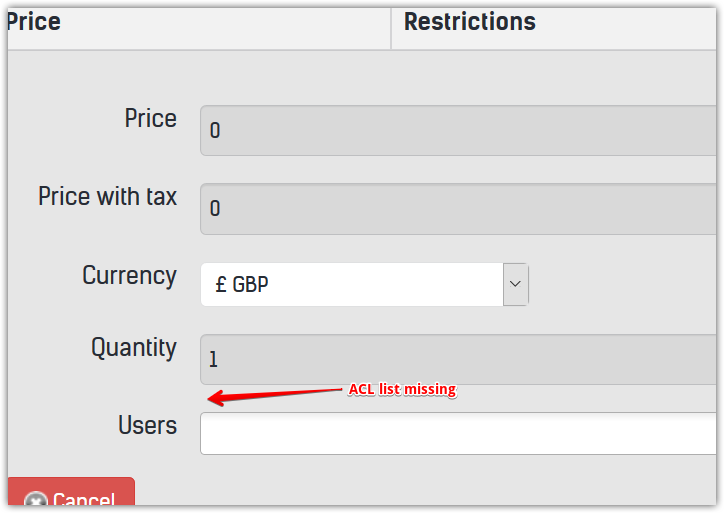Click the white X icon on Cancel
The width and height of the screenshot is (724, 513).
(36, 501)
